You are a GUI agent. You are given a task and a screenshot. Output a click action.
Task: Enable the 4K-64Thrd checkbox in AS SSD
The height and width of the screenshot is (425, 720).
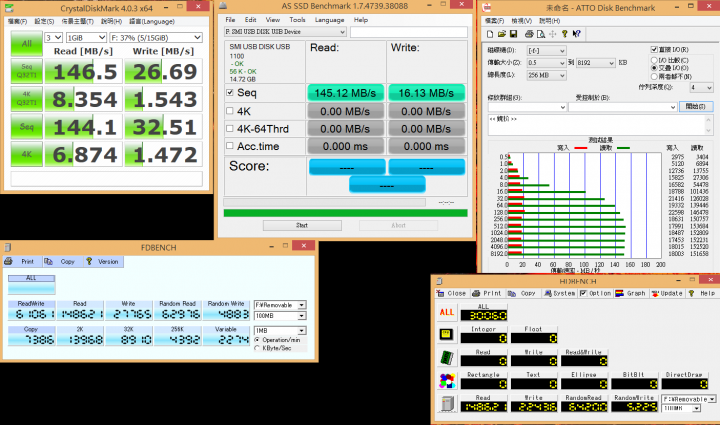230,129
